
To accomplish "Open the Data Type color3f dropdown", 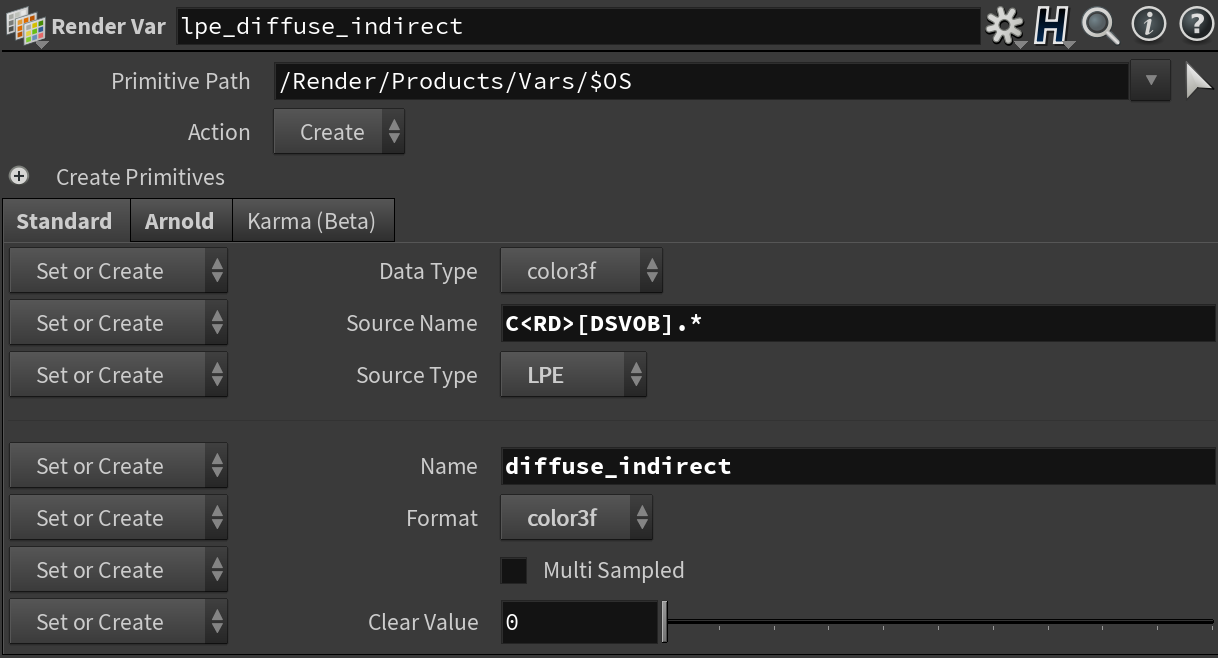I will [x=580, y=271].
